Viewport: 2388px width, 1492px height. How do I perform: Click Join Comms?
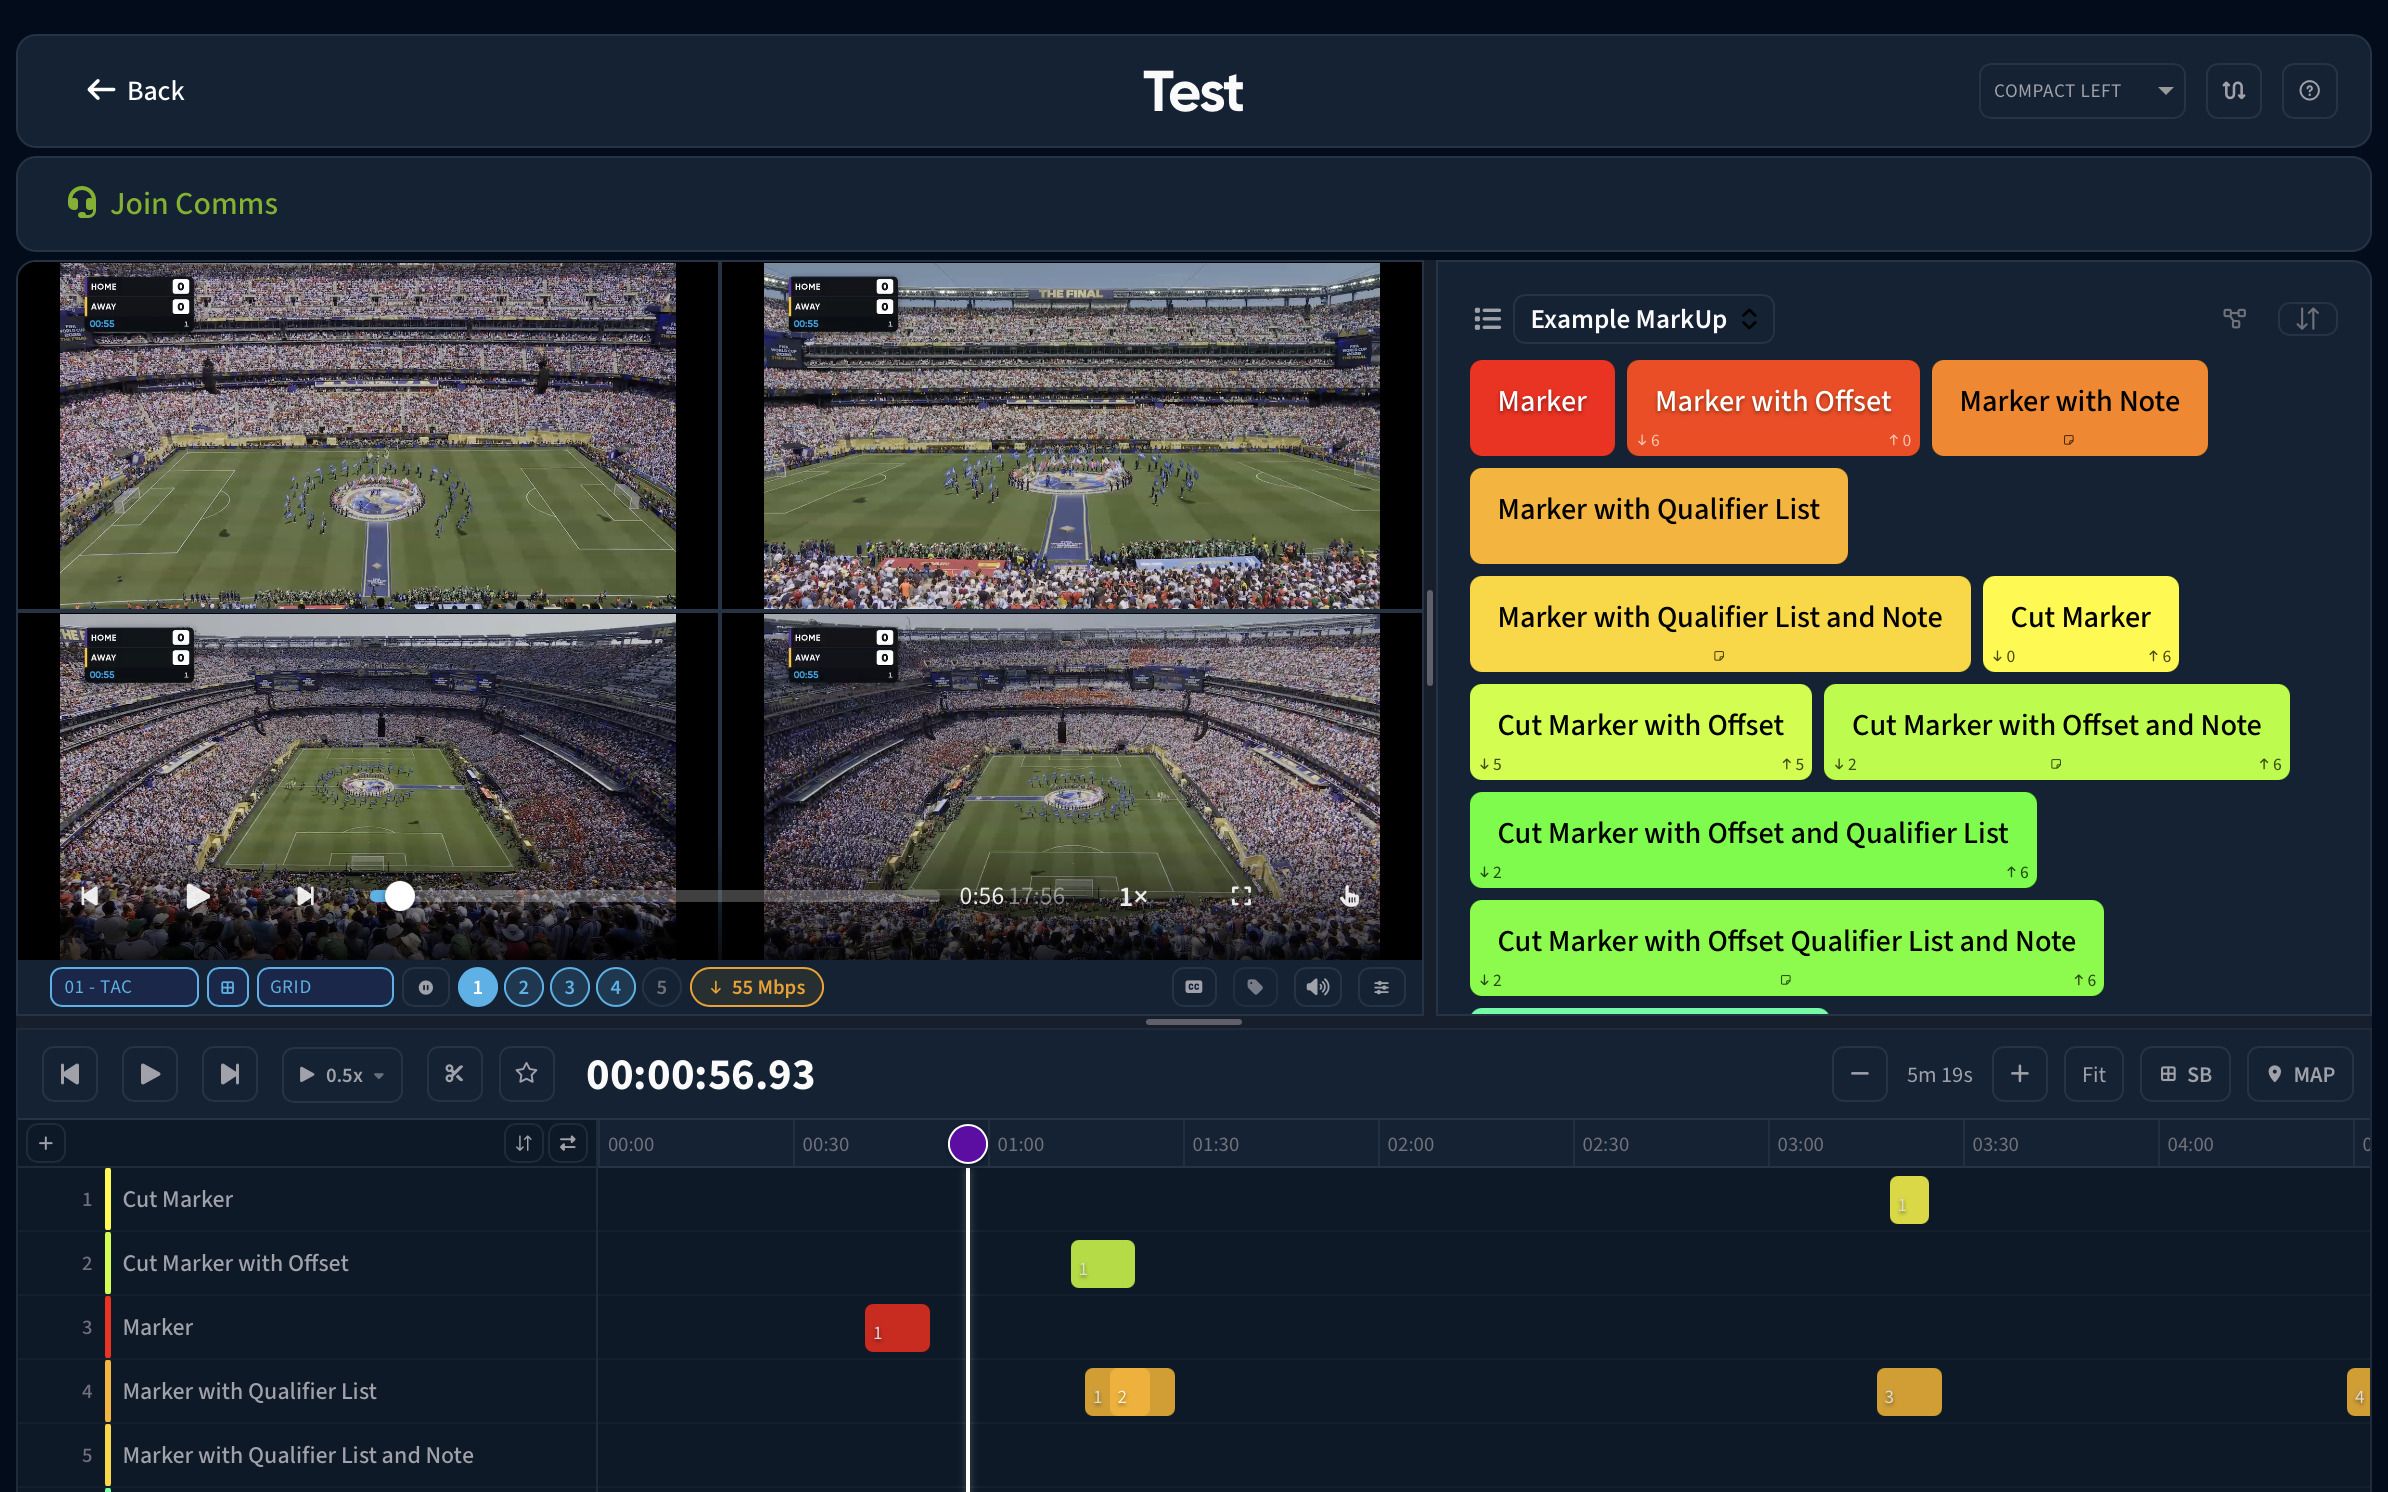coord(173,203)
